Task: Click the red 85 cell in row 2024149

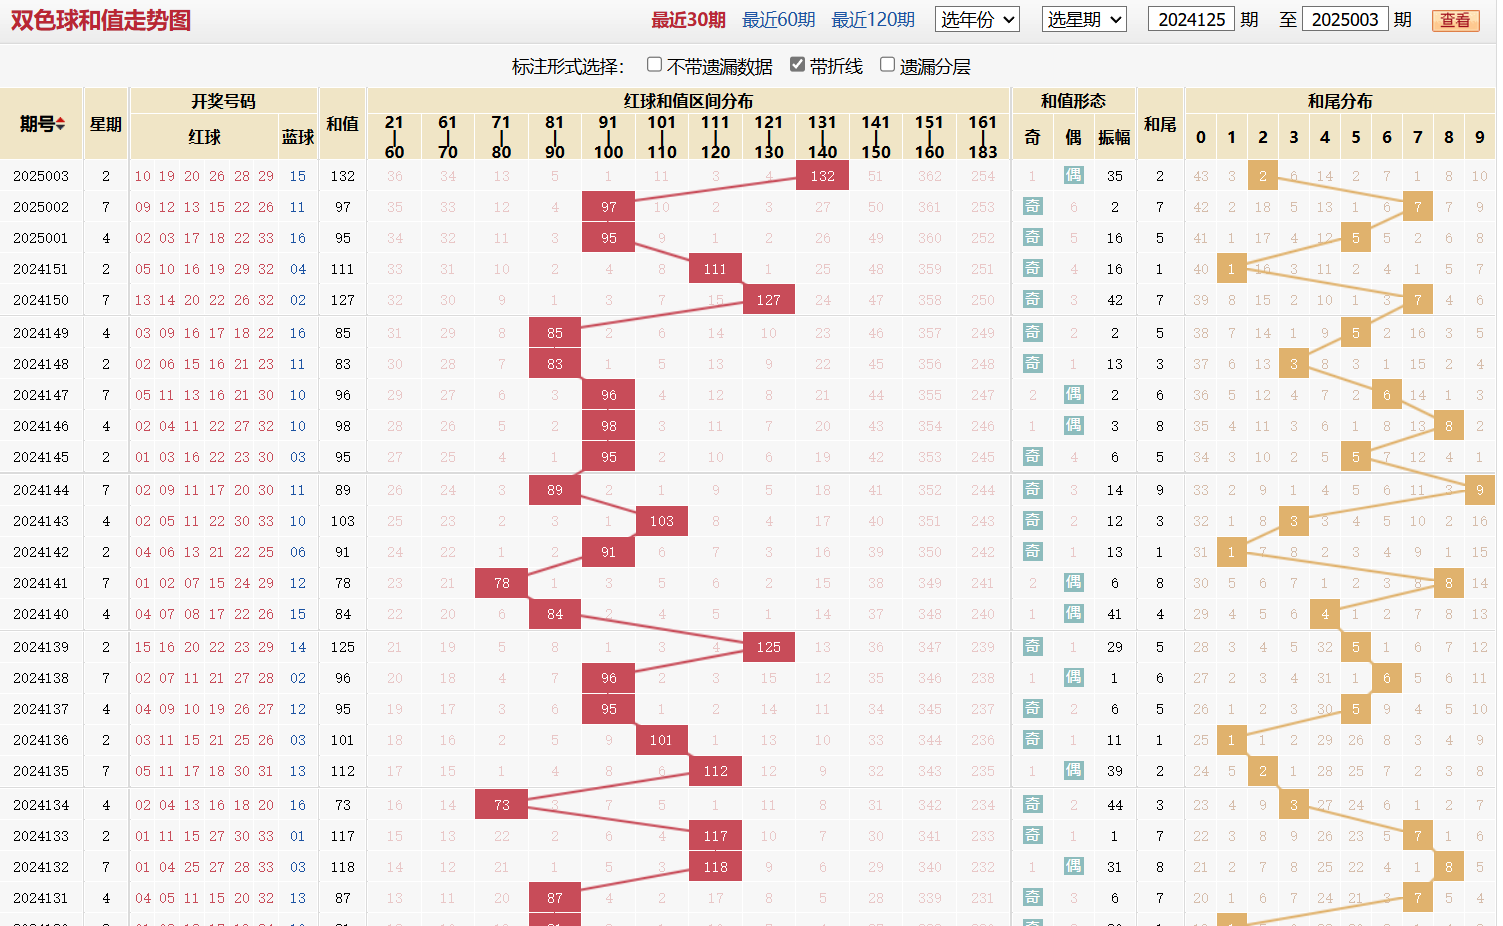Action: (555, 333)
